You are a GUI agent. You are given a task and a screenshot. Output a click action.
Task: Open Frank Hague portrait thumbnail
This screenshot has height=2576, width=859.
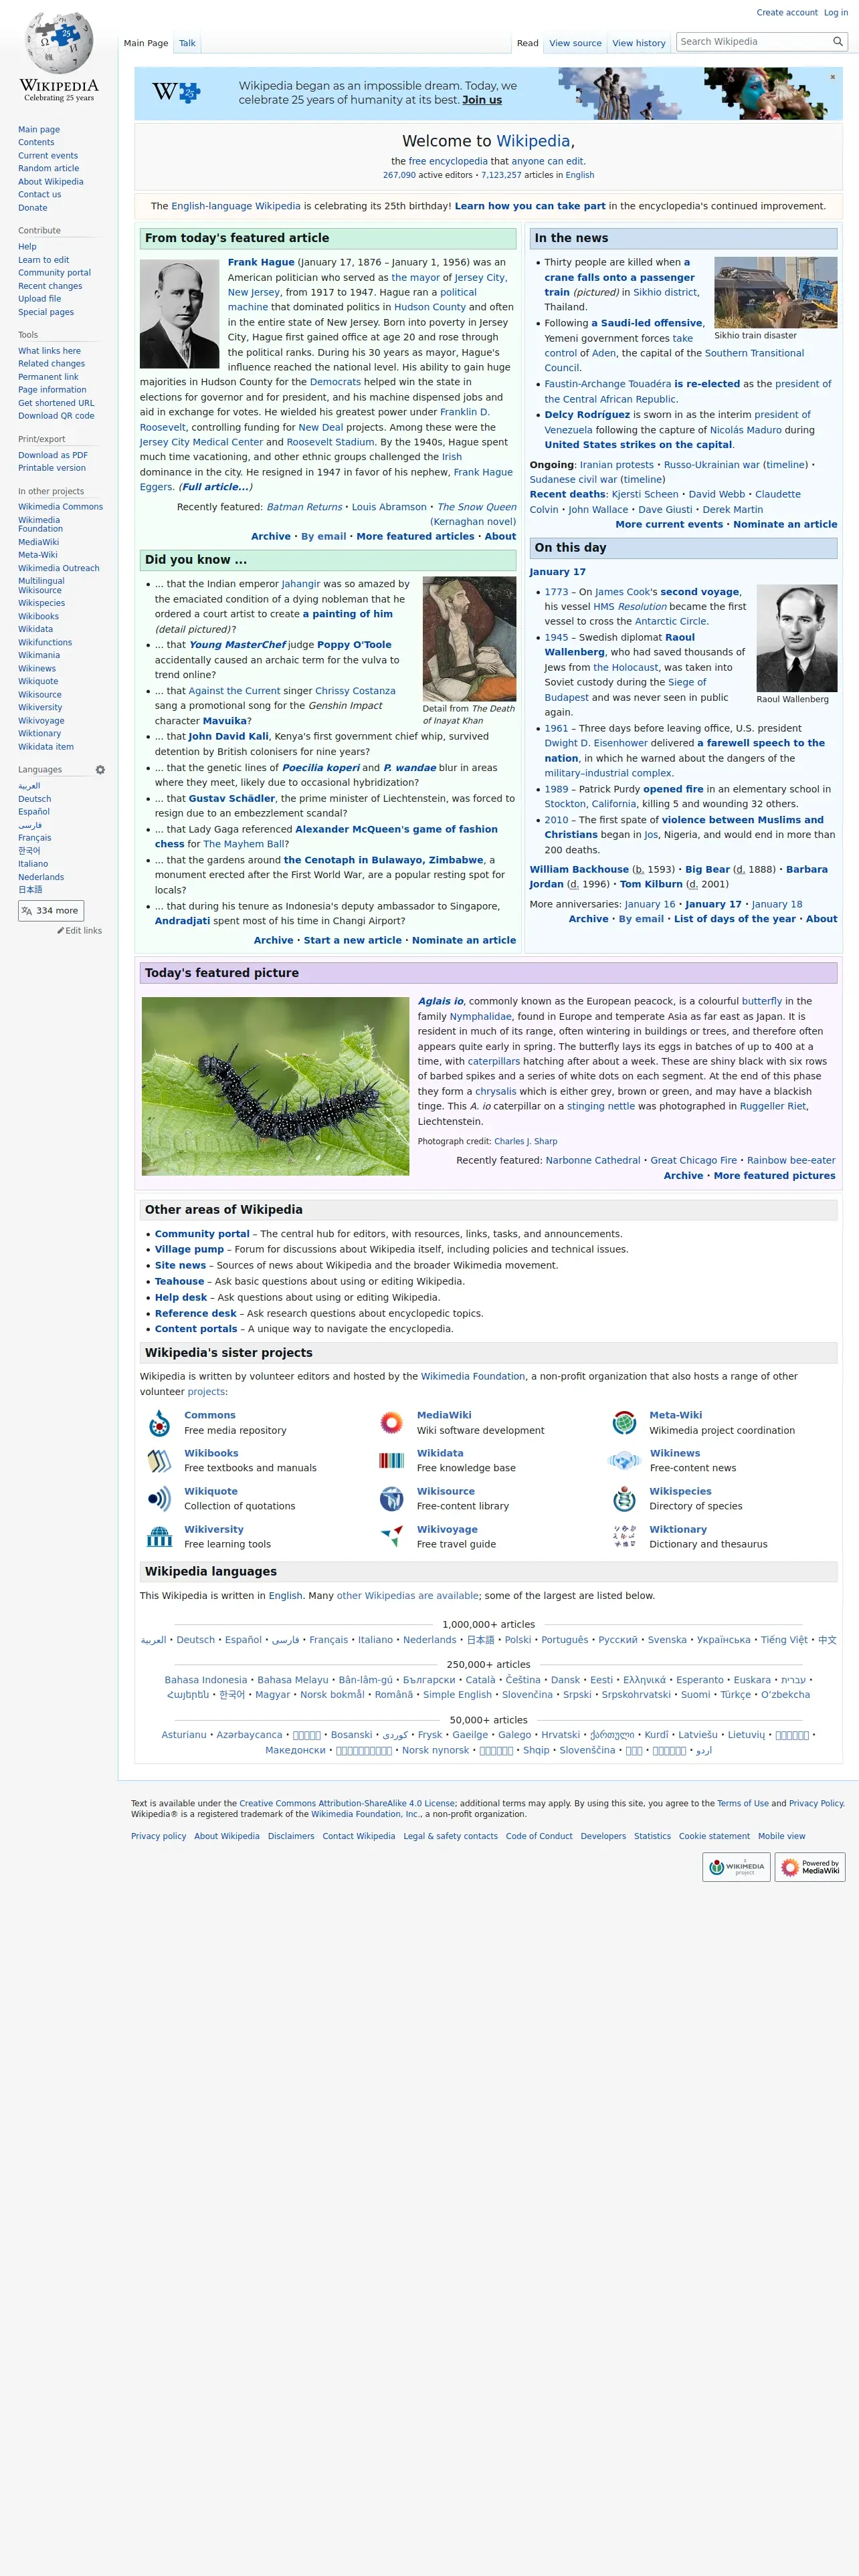(179, 314)
